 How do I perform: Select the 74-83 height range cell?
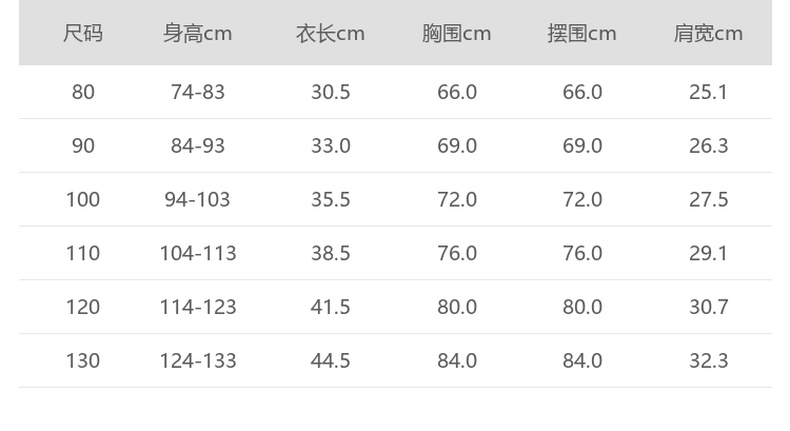click(x=198, y=92)
